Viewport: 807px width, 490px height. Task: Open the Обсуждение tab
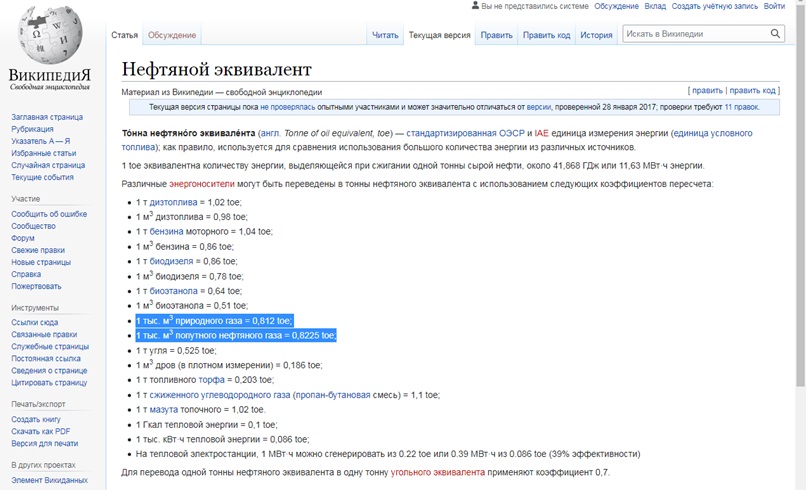[x=172, y=35]
